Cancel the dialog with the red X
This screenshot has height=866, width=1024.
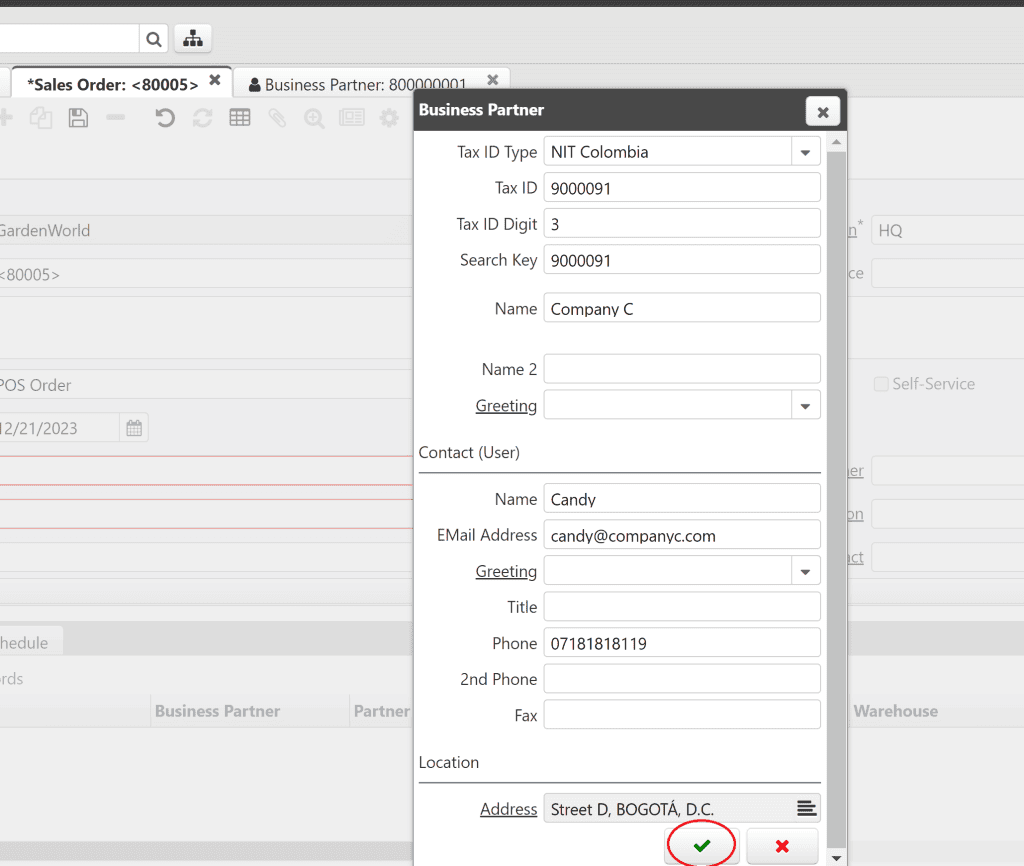click(x=782, y=846)
